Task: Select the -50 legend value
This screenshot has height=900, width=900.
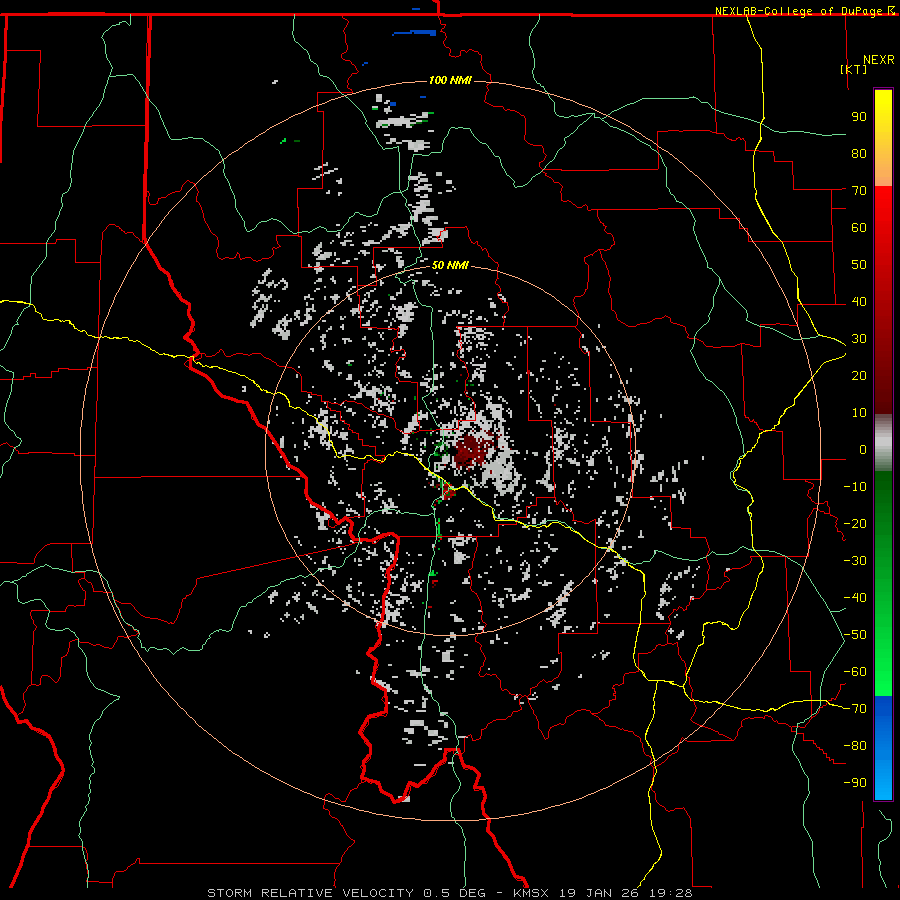Action: (855, 635)
